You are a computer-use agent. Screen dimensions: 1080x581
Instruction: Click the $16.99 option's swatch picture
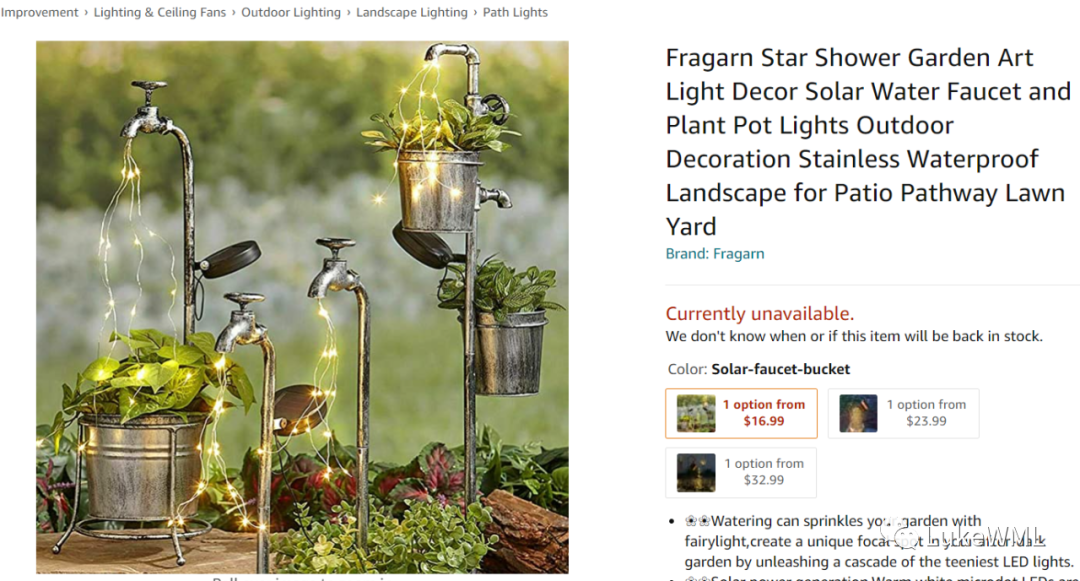tap(696, 413)
